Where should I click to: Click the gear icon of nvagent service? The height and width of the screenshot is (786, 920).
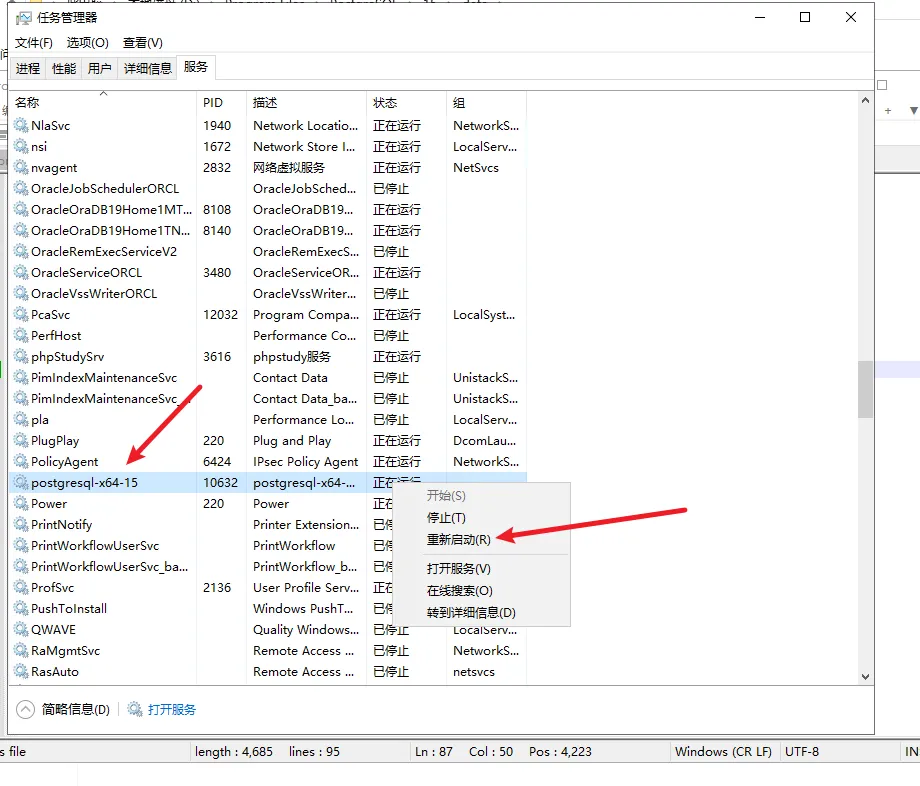[21, 167]
